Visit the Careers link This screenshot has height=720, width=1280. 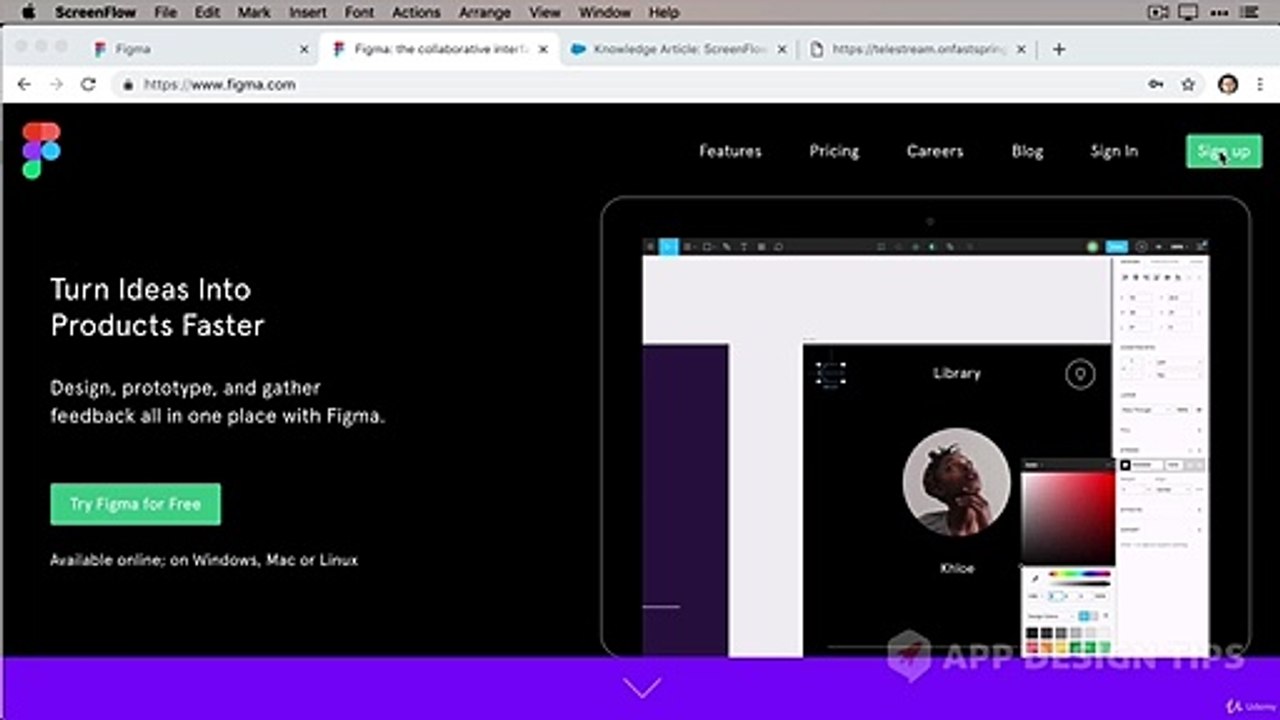pos(935,151)
